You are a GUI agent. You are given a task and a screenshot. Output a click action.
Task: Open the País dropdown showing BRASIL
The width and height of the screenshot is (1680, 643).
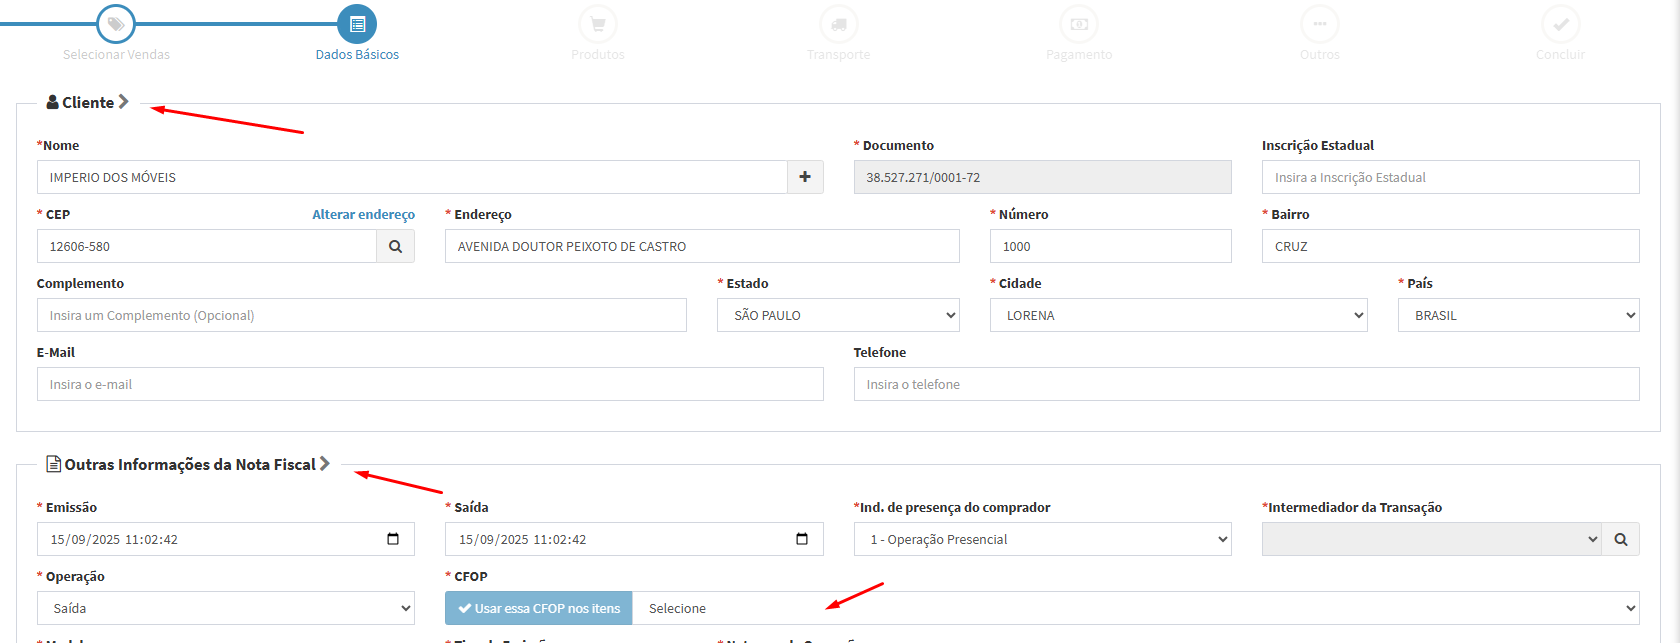[1518, 315]
